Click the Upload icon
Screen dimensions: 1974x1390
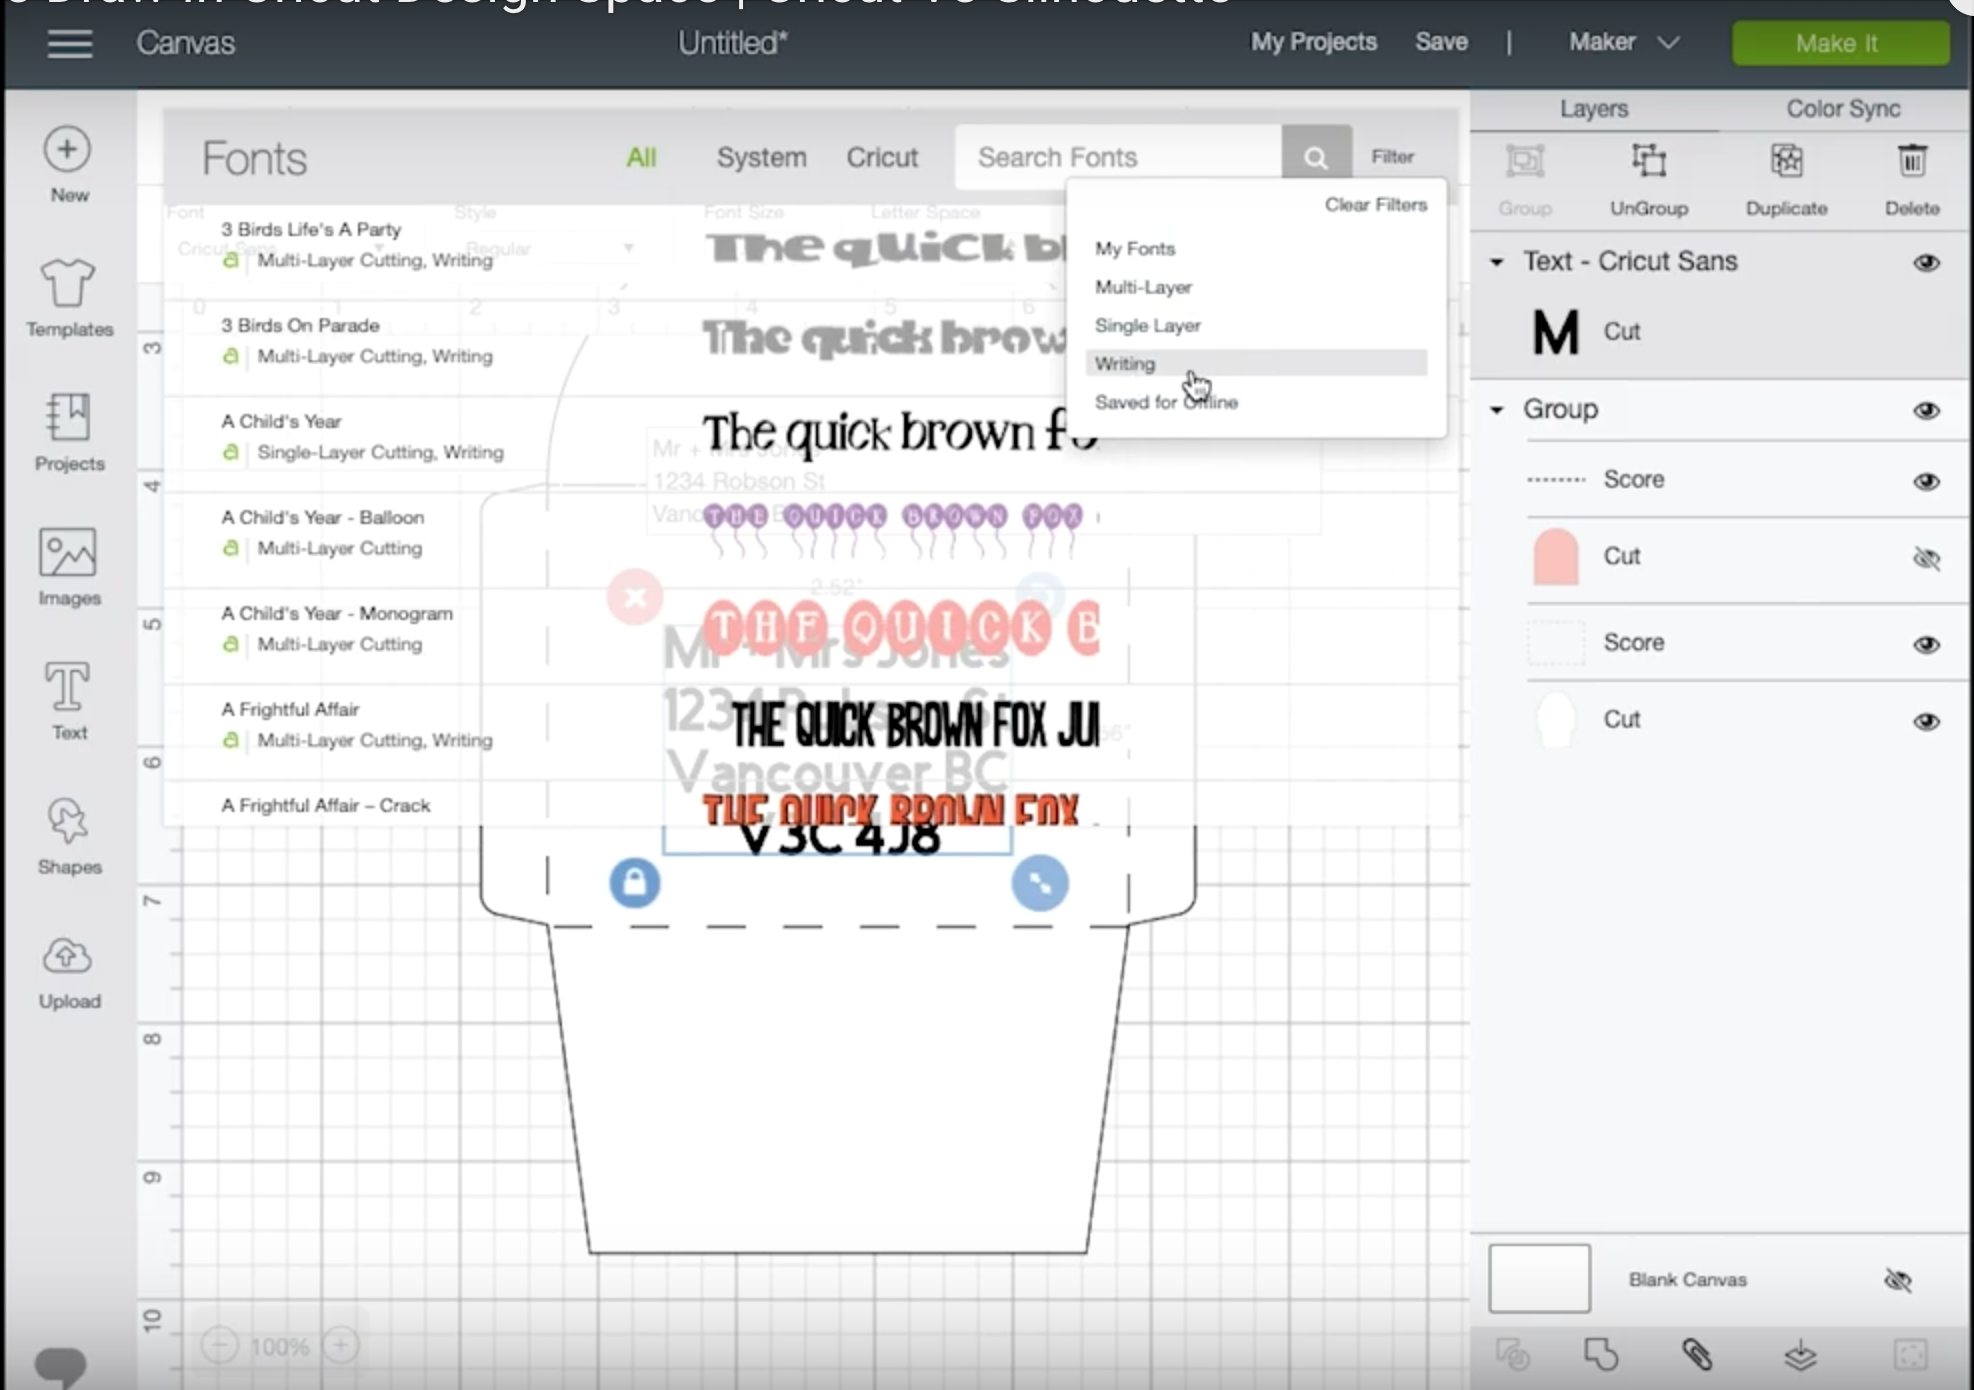click(68, 956)
